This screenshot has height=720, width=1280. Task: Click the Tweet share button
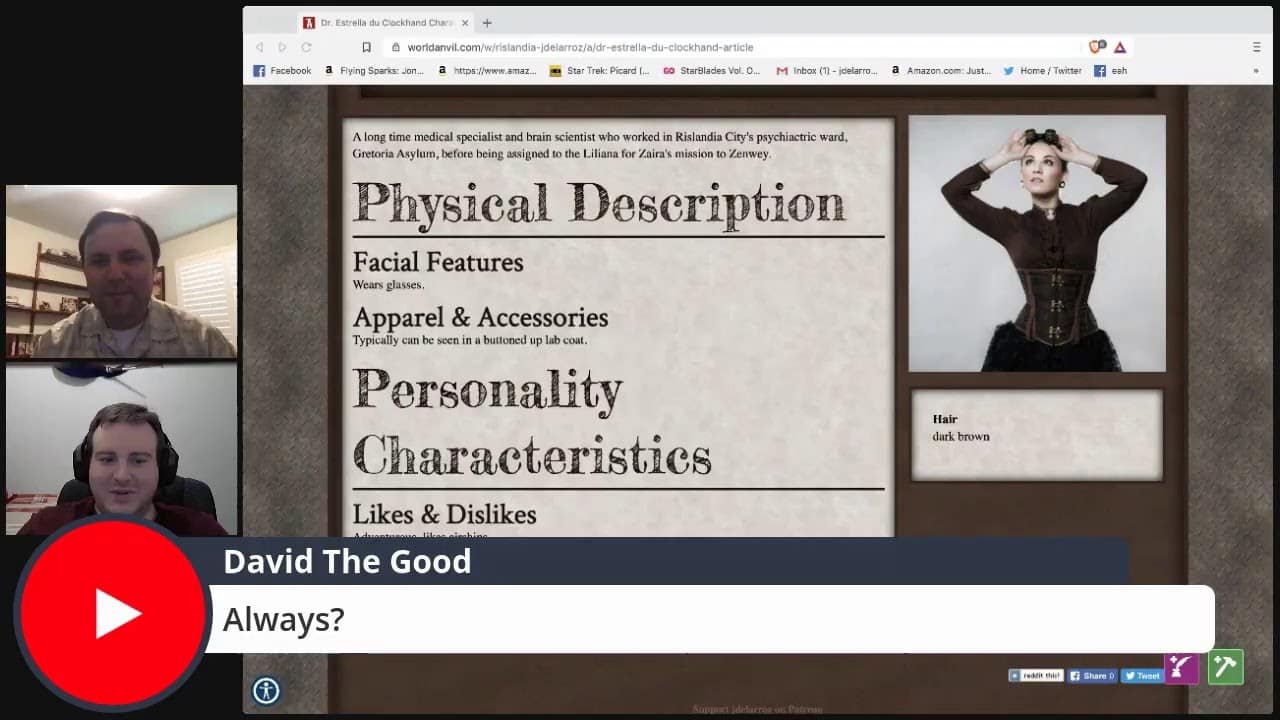coord(1141,676)
